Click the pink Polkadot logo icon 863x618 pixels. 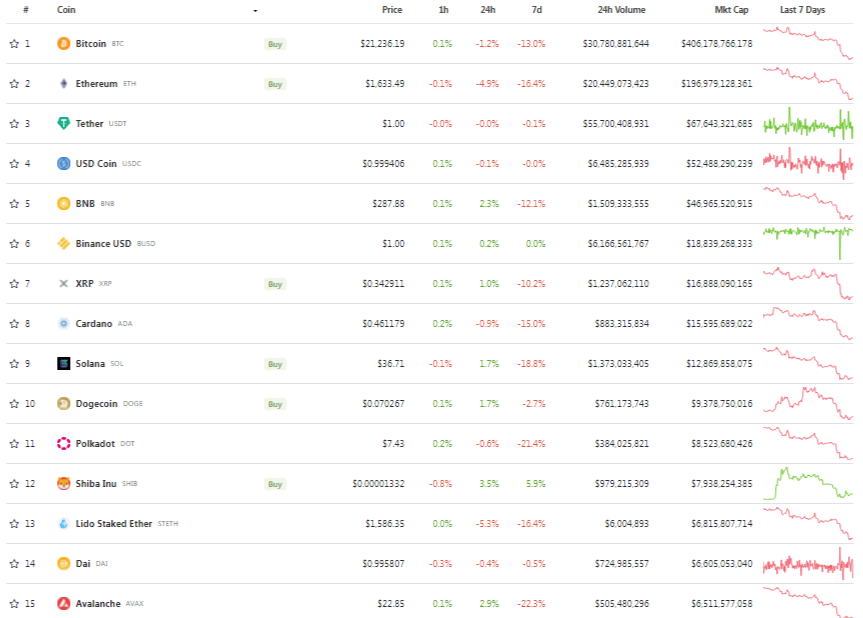pyautogui.click(x=64, y=444)
